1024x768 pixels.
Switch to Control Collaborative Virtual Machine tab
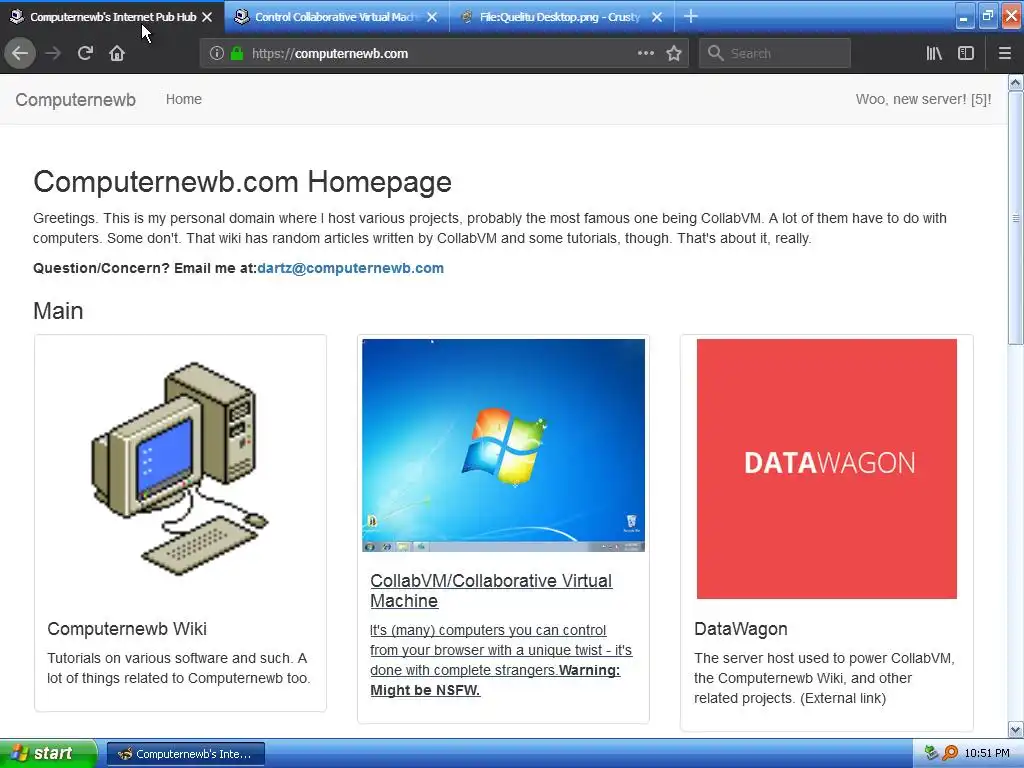[337, 17]
